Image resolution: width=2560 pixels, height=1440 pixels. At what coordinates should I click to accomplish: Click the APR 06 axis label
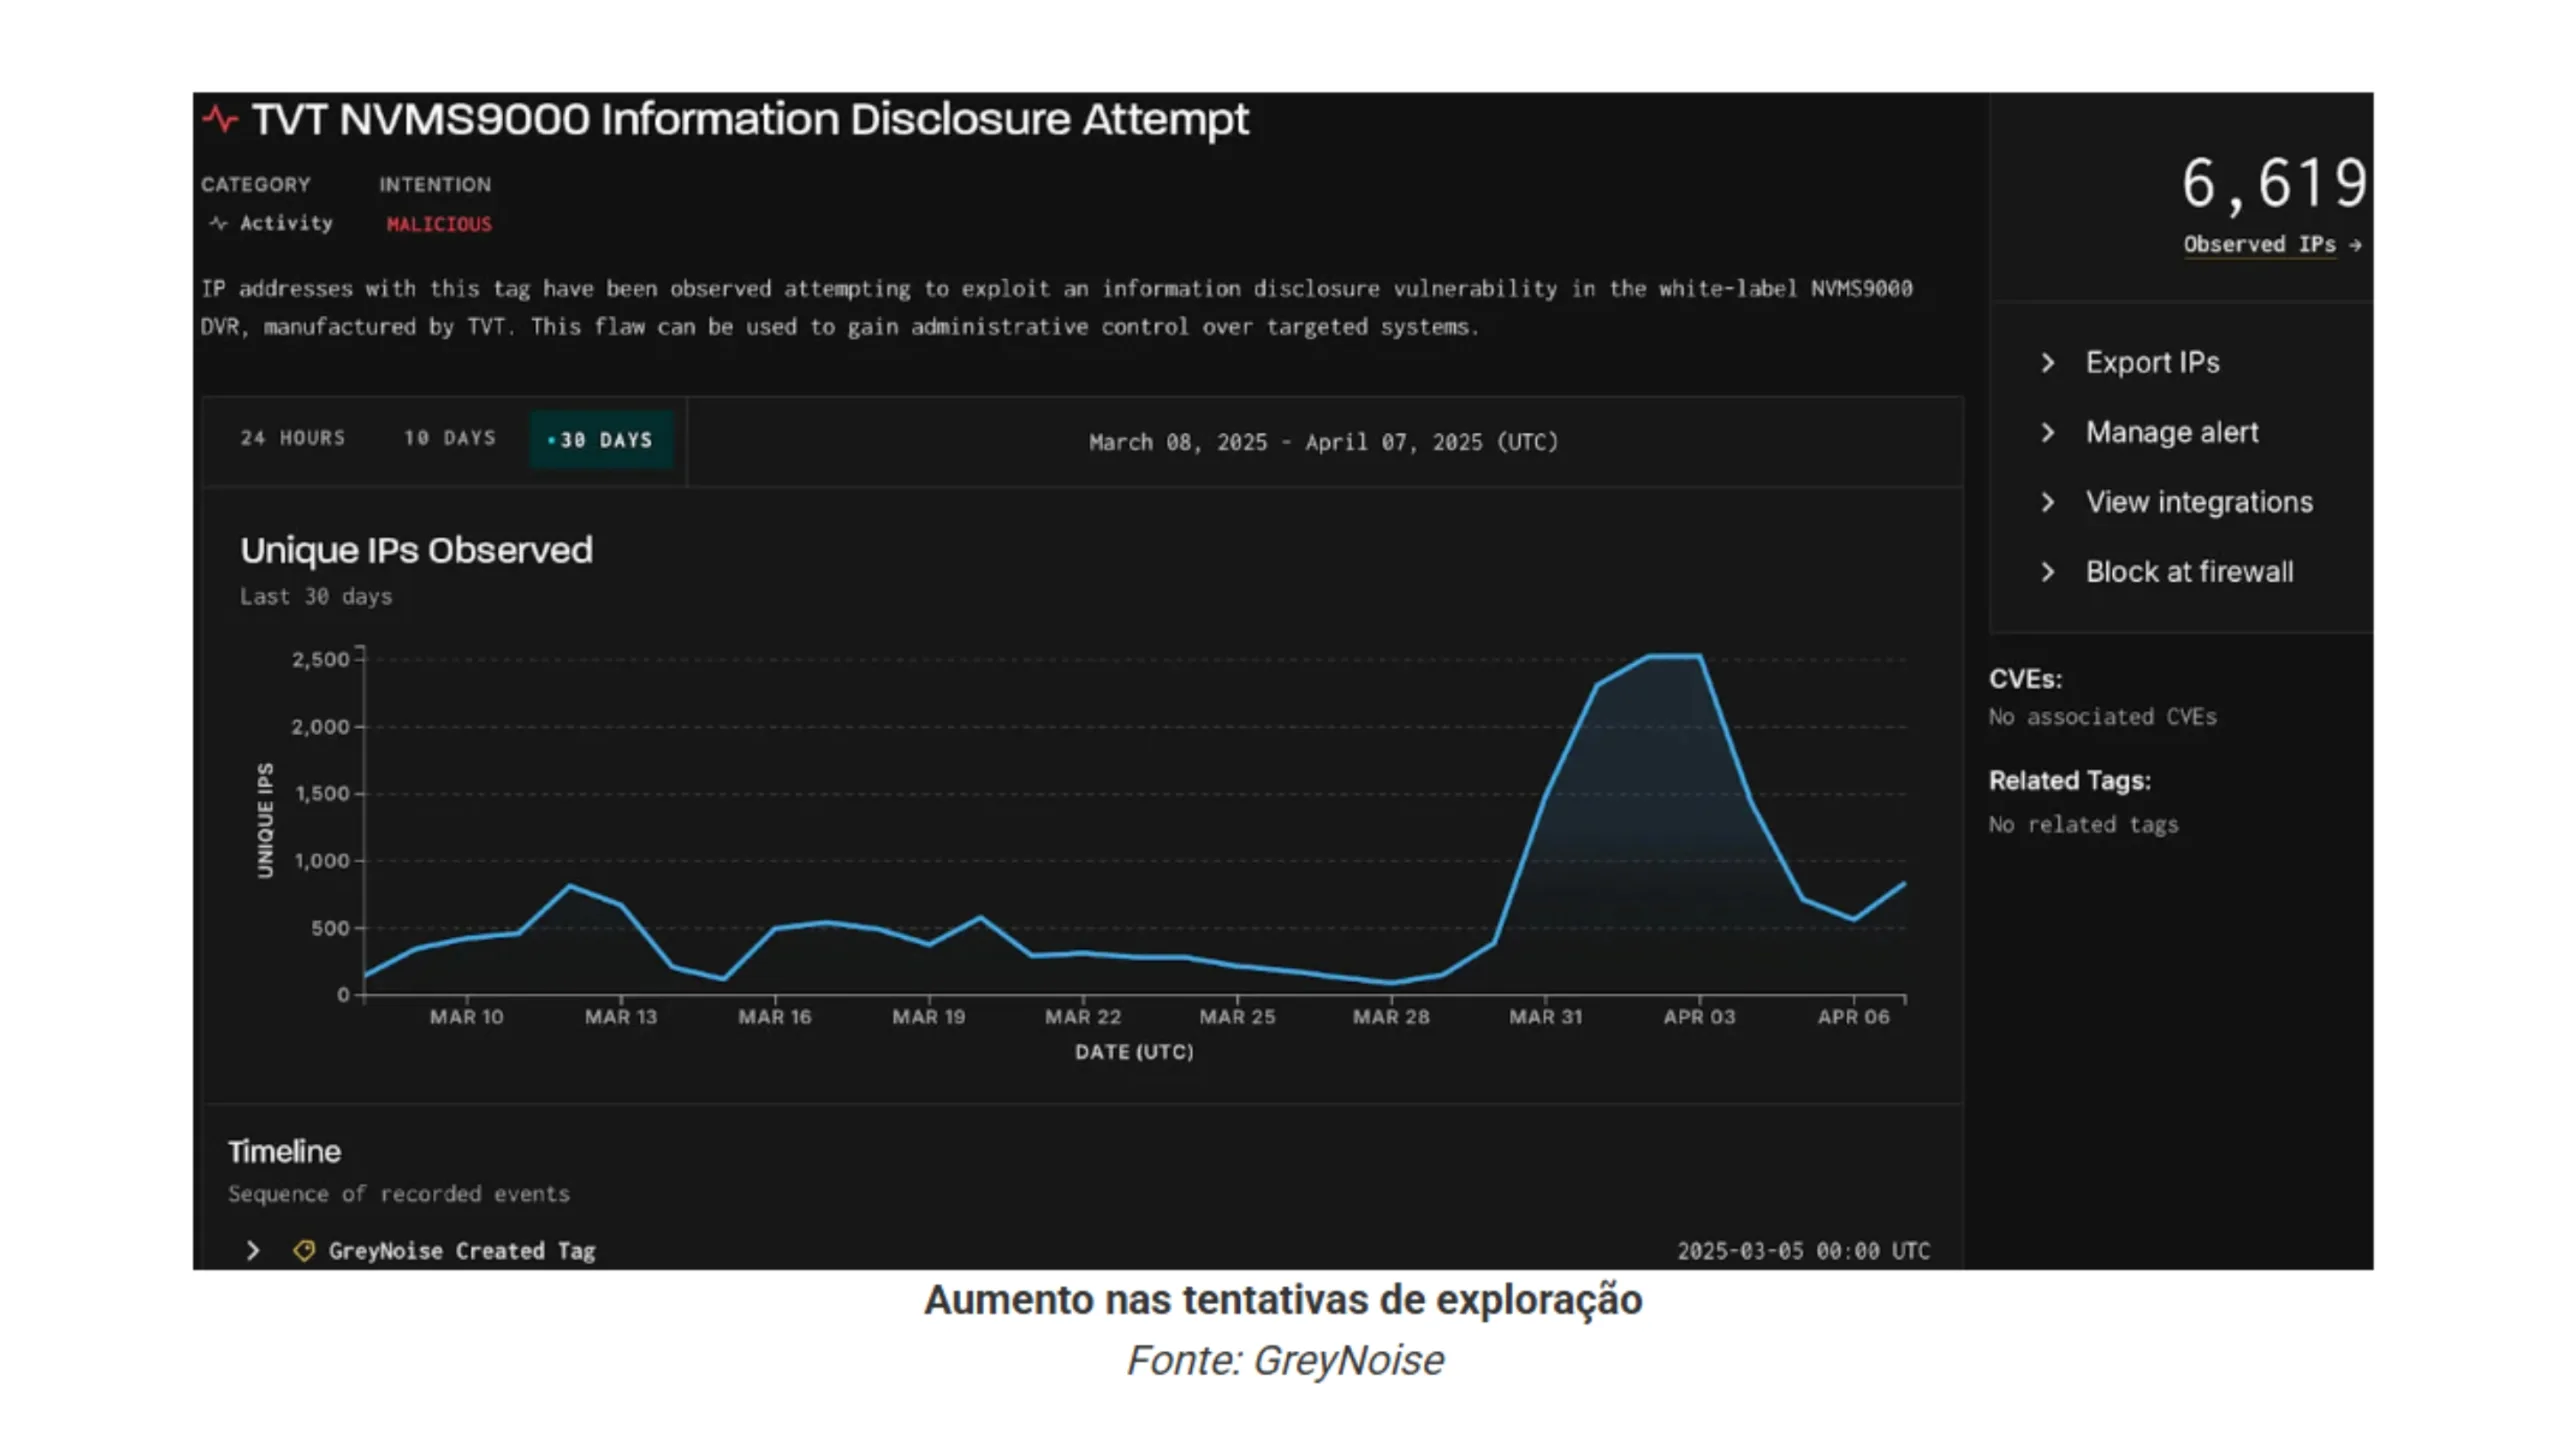click(1853, 1017)
